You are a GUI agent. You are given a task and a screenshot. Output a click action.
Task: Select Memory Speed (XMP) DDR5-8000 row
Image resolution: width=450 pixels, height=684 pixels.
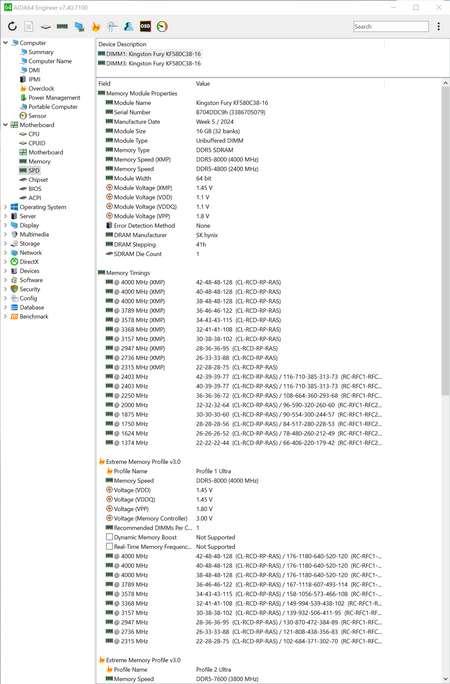pyautogui.click(x=240, y=160)
